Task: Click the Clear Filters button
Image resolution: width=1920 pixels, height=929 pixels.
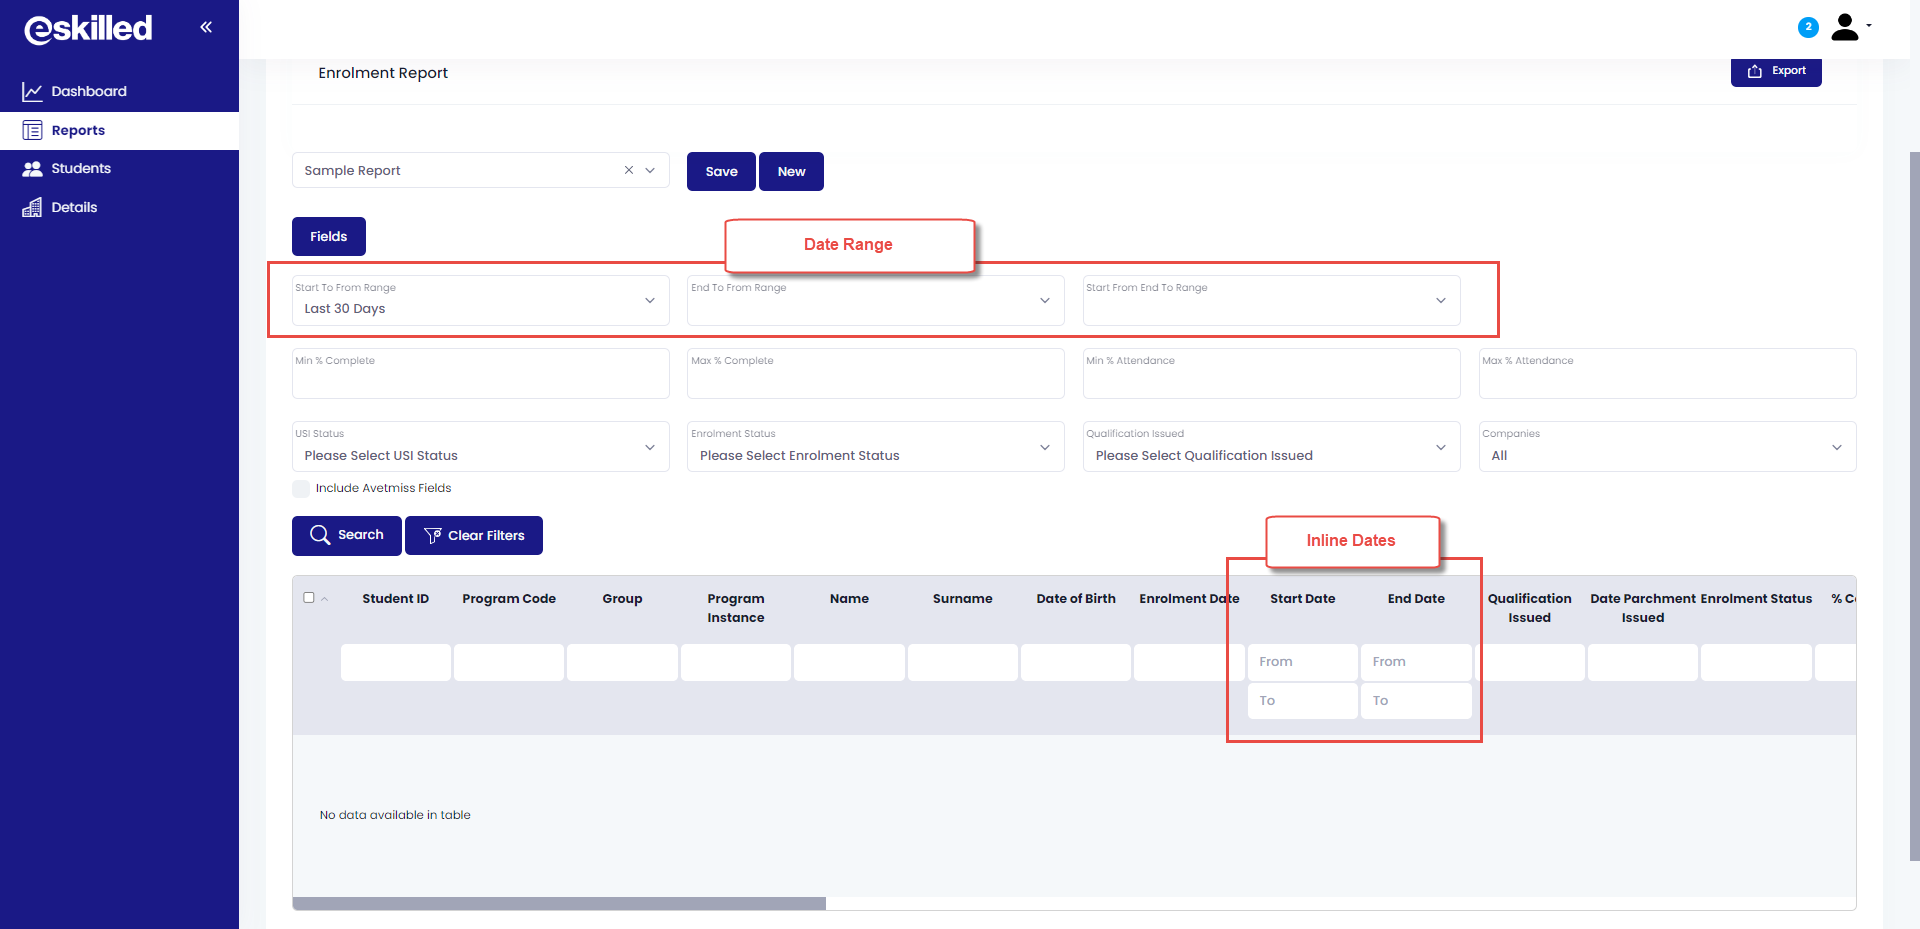Action: (474, 536)
